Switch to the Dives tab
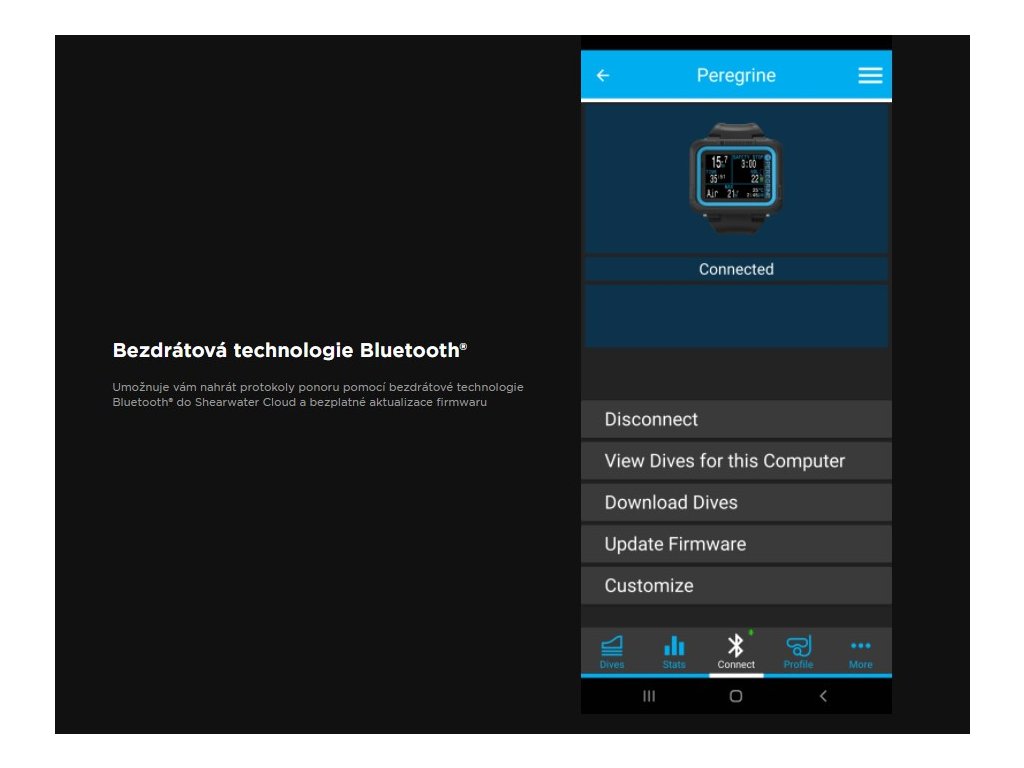Viewport: 1024px width, 768px height. 612,652
